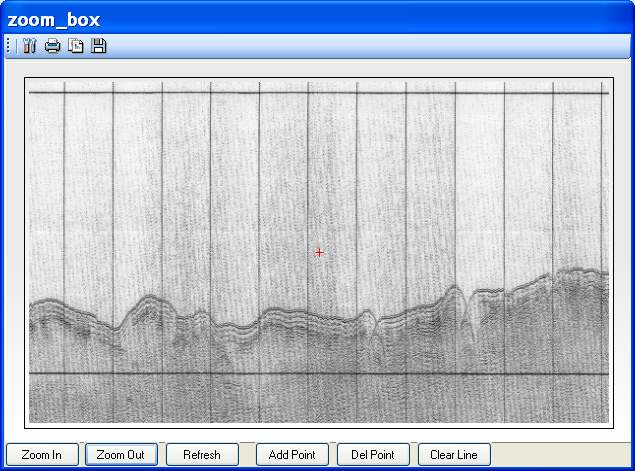Click the Add Point button
Image resolution: width=635 pixels, height=471 pixels.
[292, 455]
